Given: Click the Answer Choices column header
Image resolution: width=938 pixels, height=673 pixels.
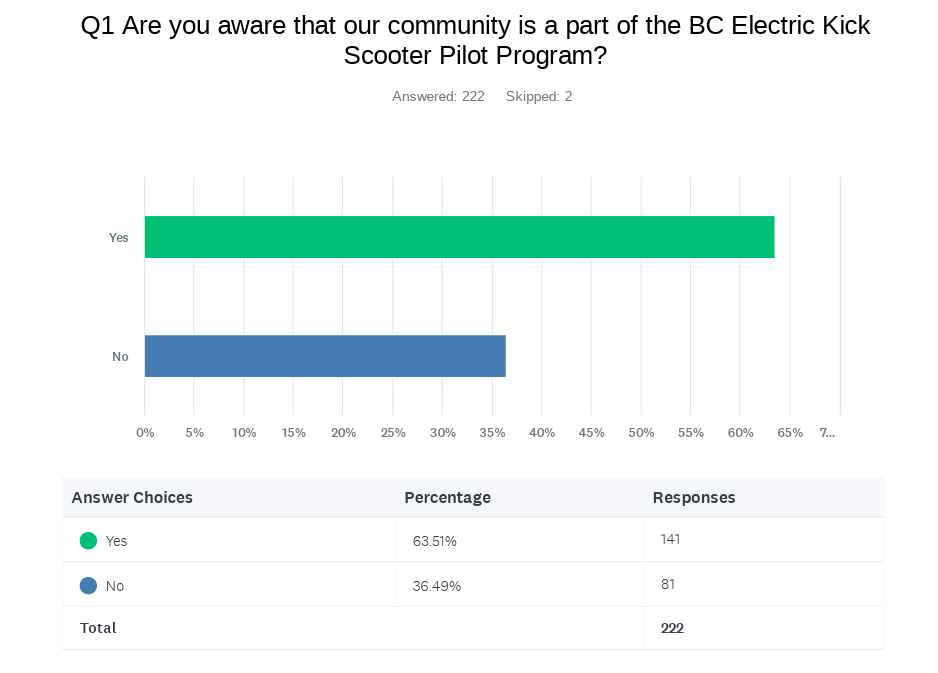Looking at the screenshot, I should click(x=132, y=497).
